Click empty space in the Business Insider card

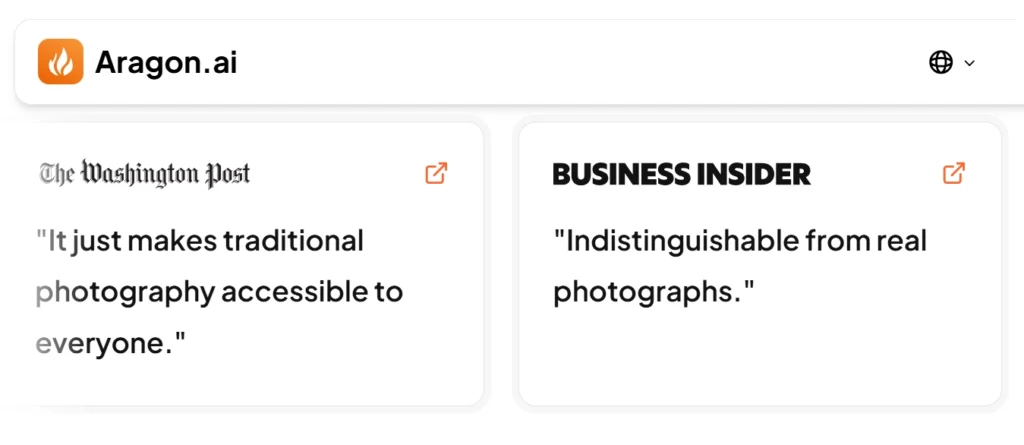760,360
